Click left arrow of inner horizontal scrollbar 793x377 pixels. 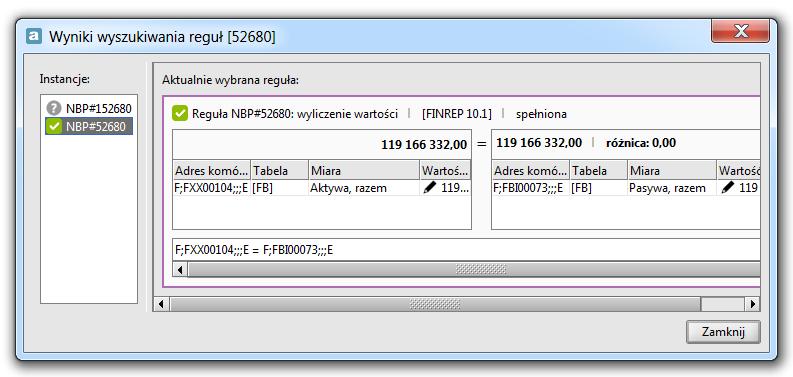[180, 270]
